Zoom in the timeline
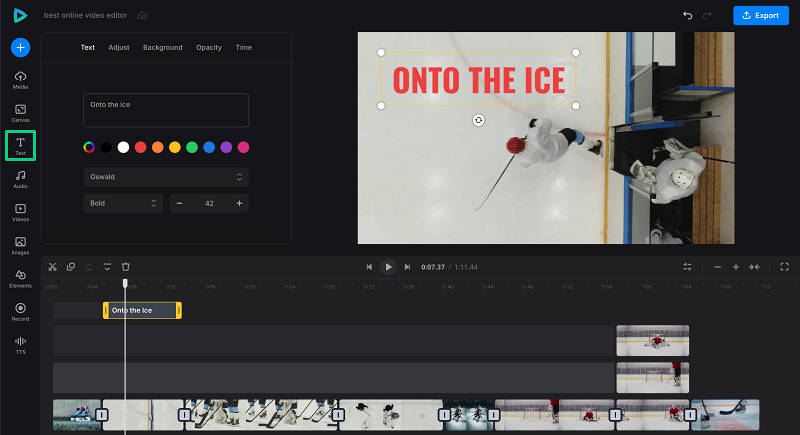800x435 pixels. [x=736, y=267]
